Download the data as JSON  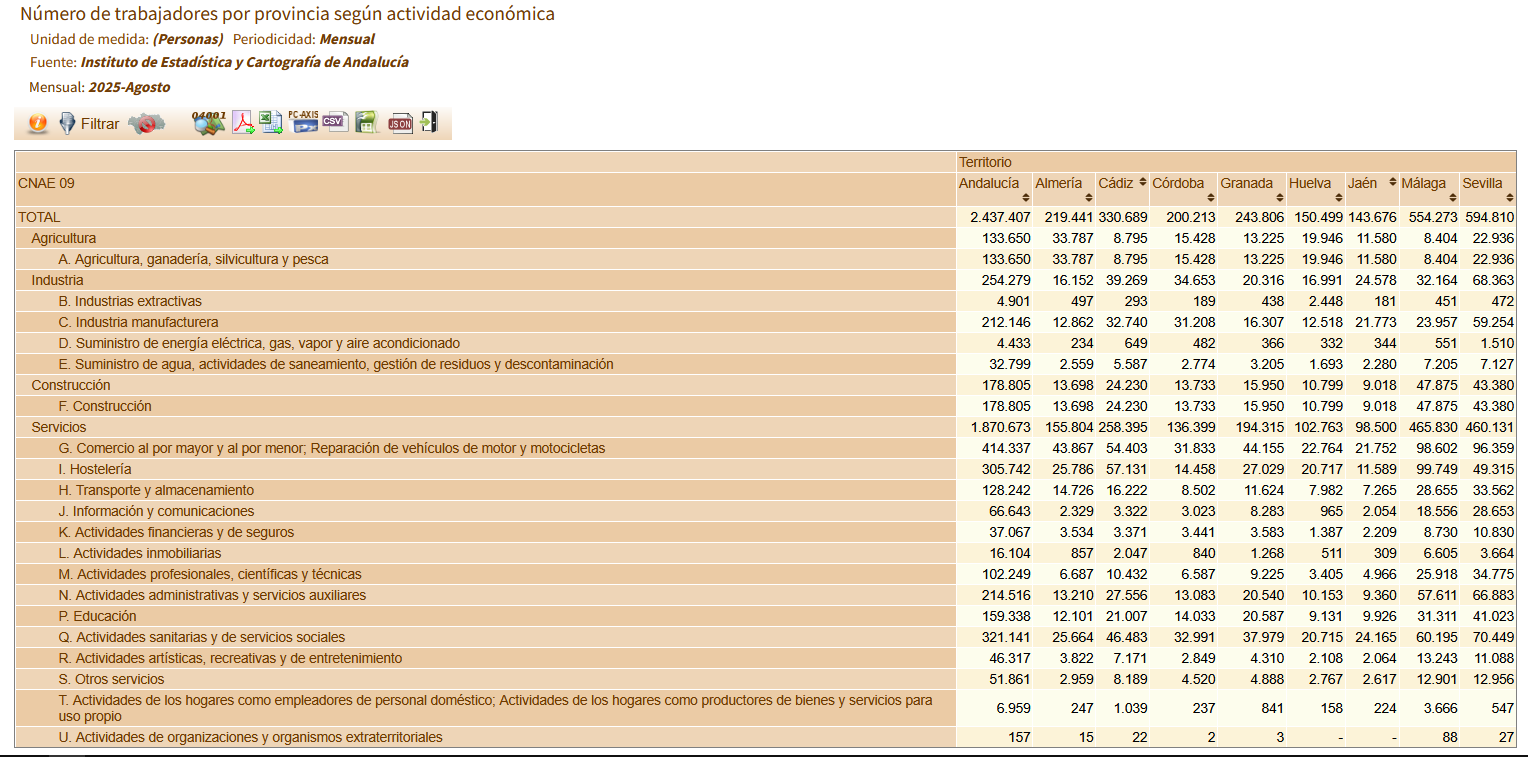400,123
